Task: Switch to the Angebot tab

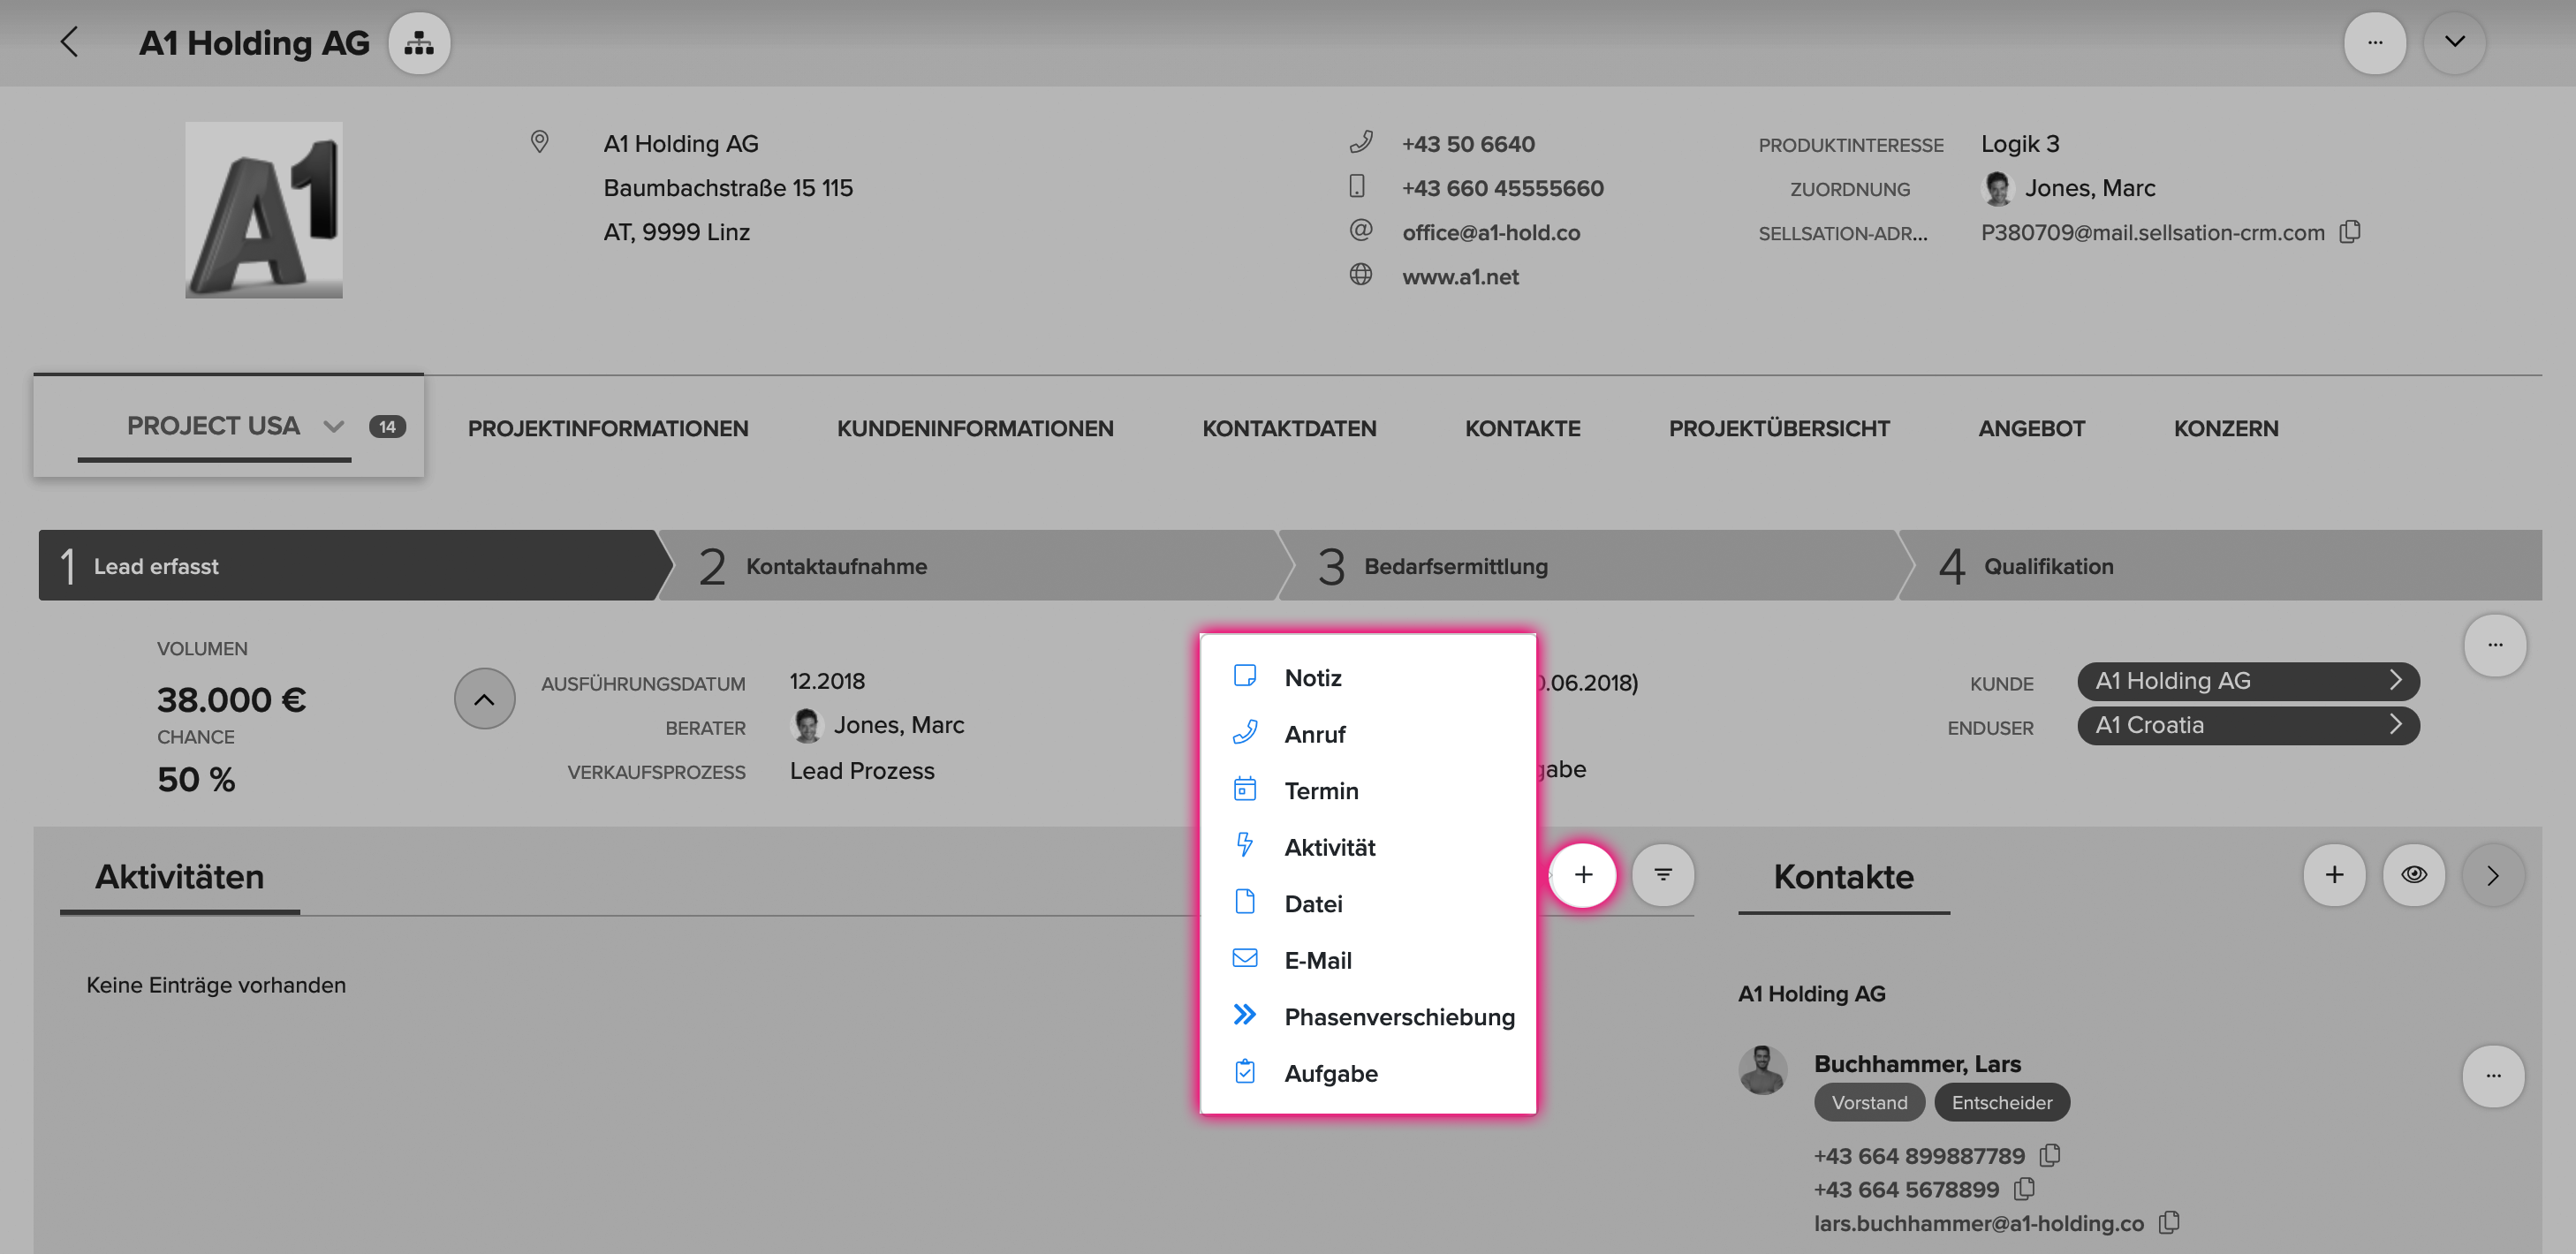Action: [x=2031, y=428]
